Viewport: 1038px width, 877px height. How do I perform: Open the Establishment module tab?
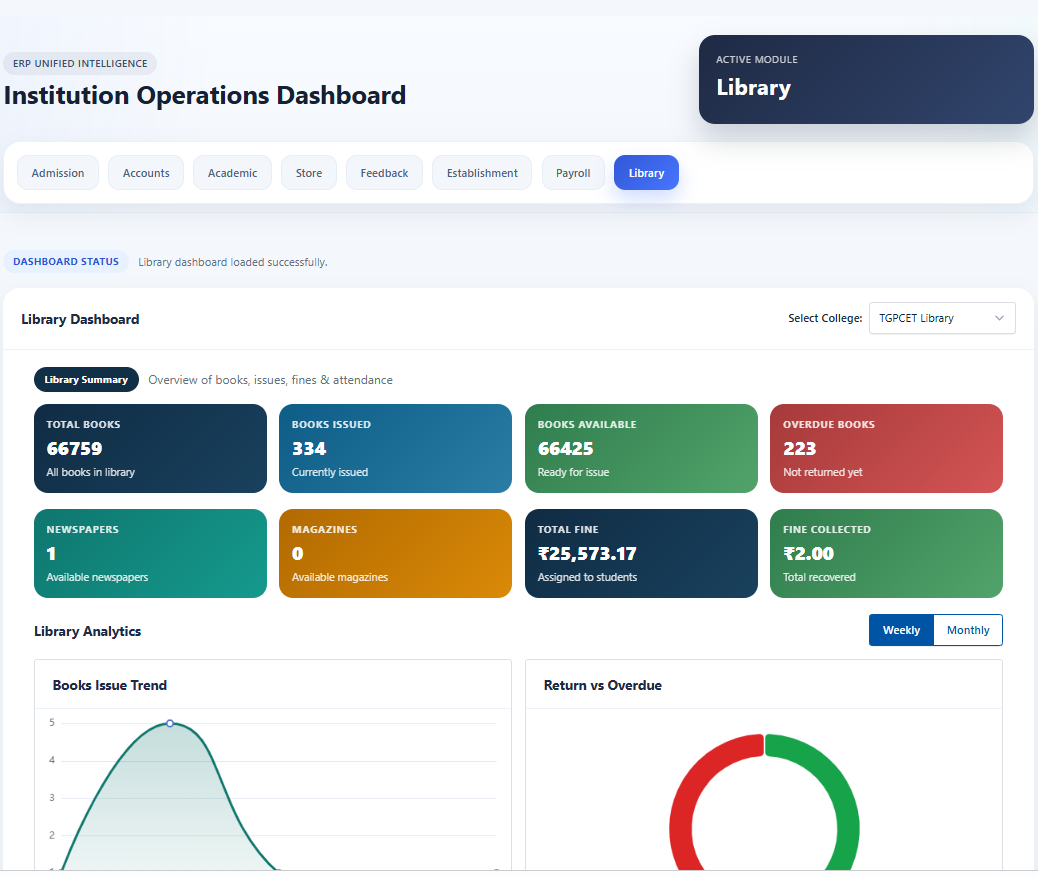[482, 173]
